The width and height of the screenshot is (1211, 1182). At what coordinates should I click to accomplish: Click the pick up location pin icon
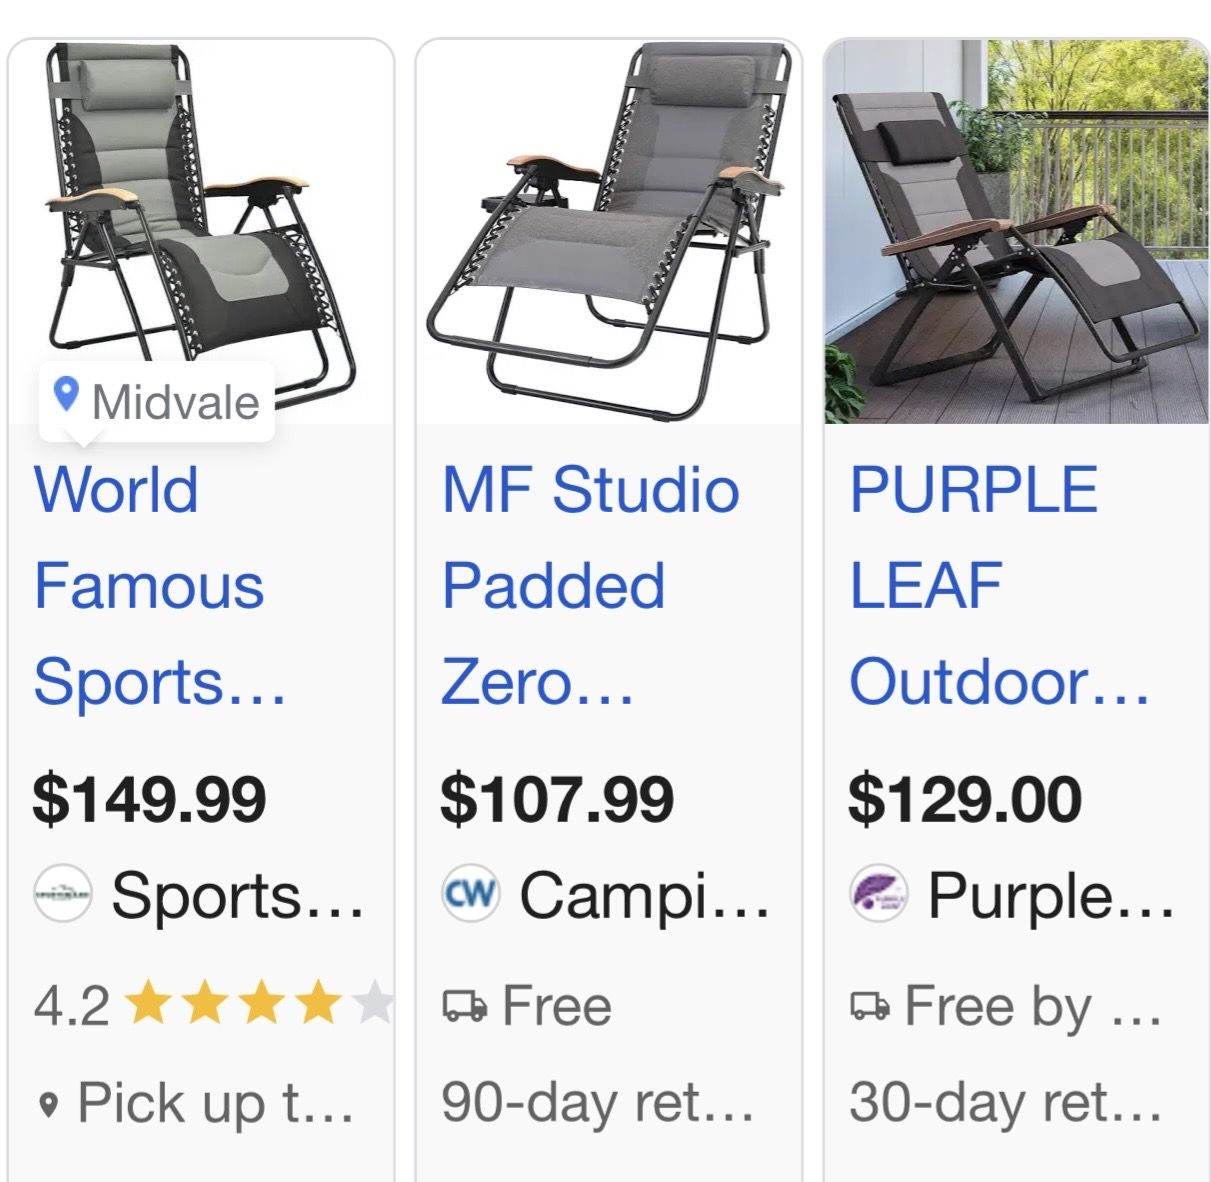click(x=48, y=1105)
